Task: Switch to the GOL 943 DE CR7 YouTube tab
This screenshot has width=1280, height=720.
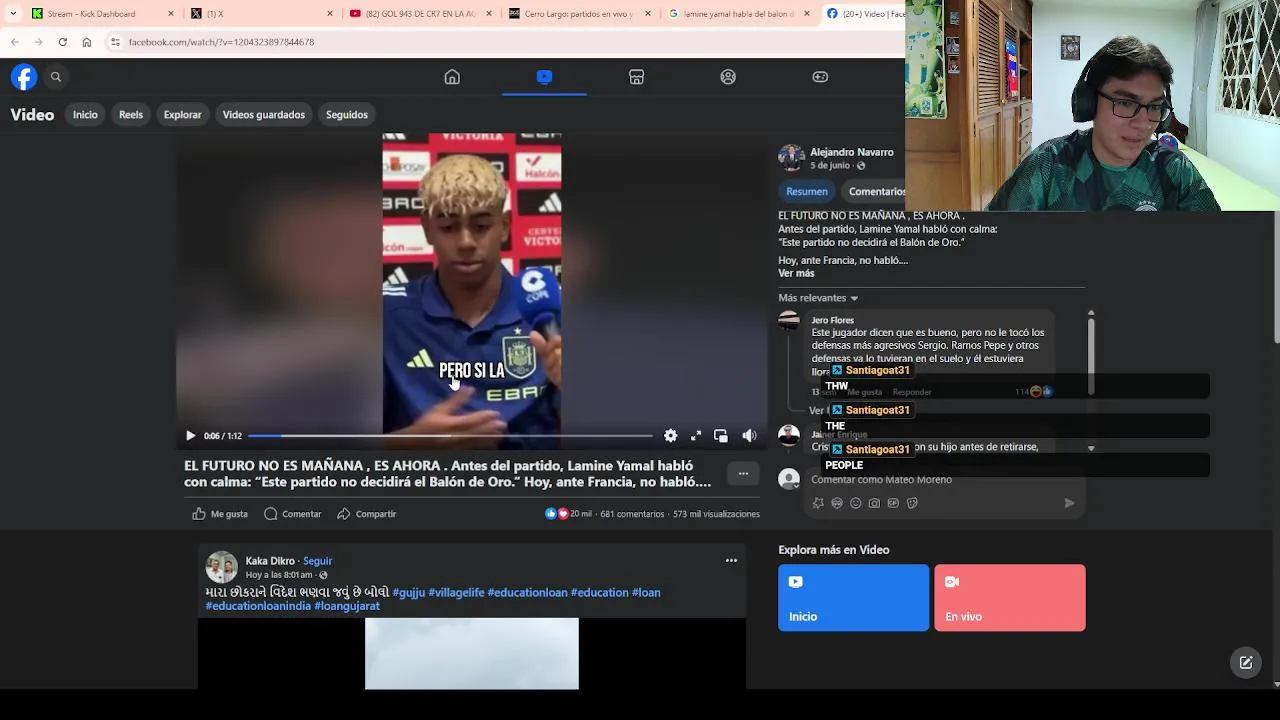Action: click(x=420, y=14)
